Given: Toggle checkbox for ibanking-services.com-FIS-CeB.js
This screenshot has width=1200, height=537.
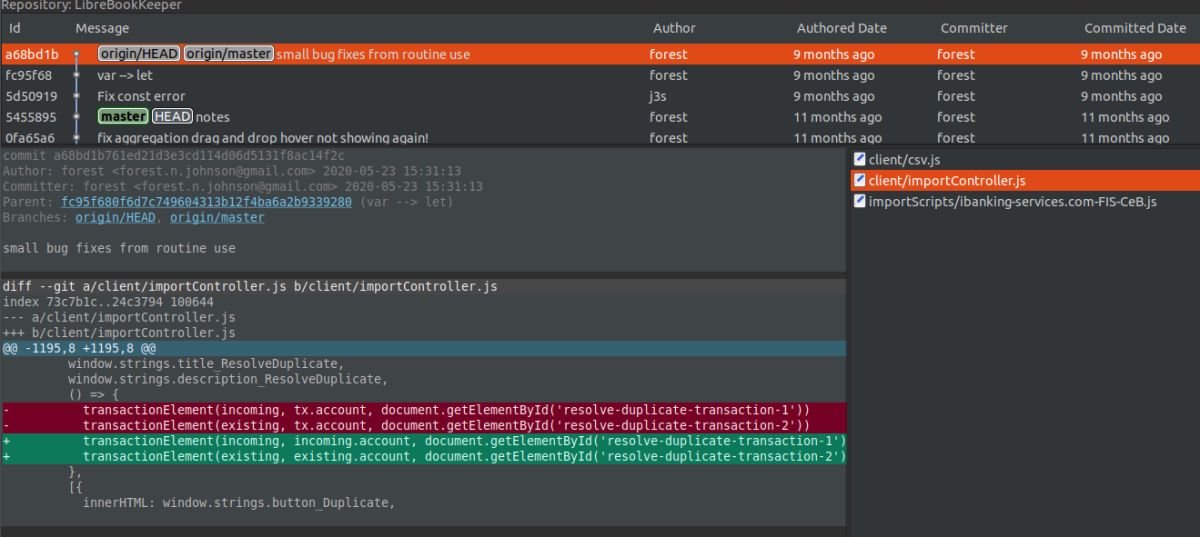Looking at the screenshot, I should click(x=859, y=201).
